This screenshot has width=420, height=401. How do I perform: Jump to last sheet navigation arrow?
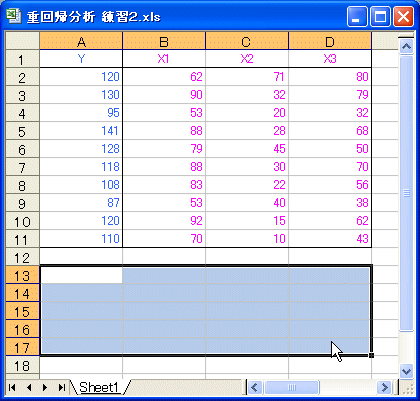click(x=61, y=387)
